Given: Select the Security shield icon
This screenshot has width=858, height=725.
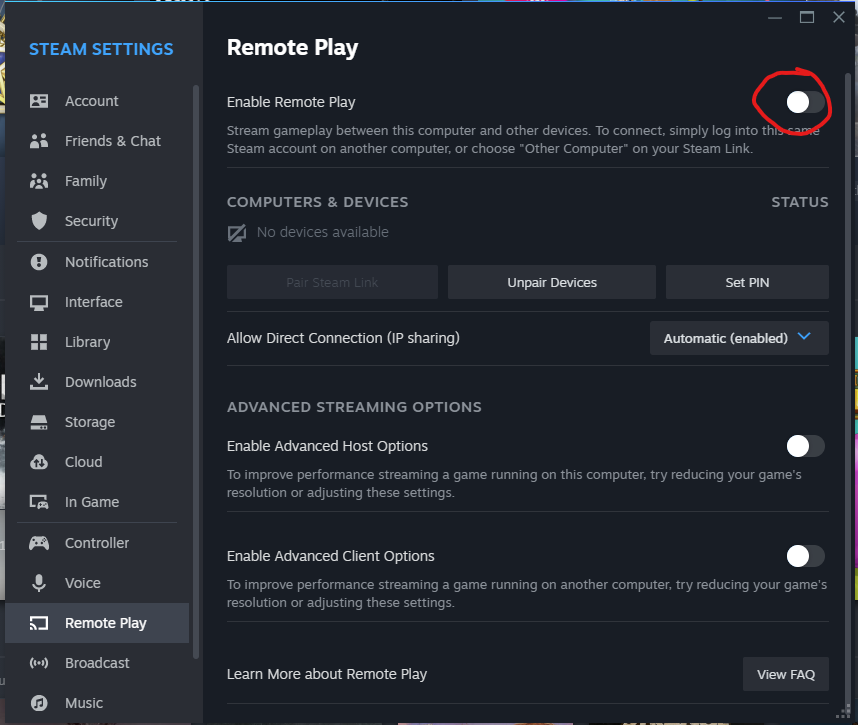Looking at the screenshot, I should click(x=39, y=221).
